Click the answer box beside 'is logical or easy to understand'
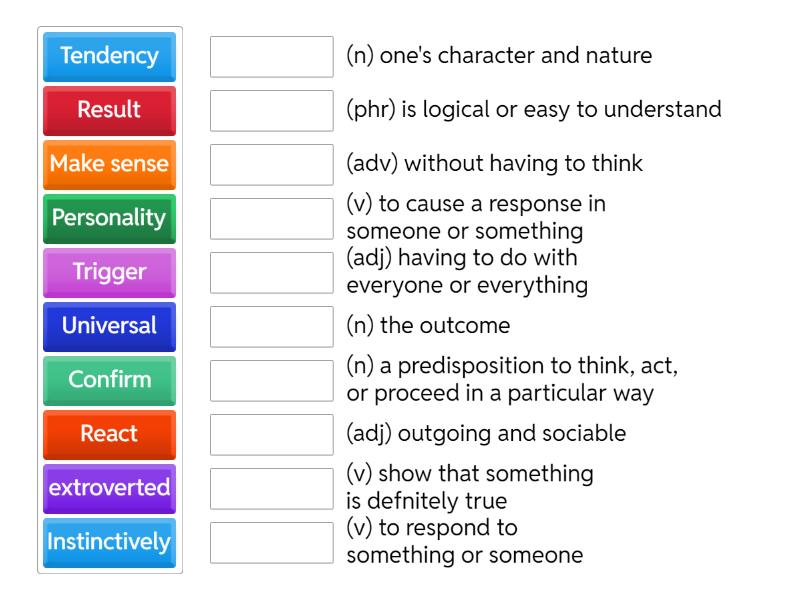 [x=272, y=111]
